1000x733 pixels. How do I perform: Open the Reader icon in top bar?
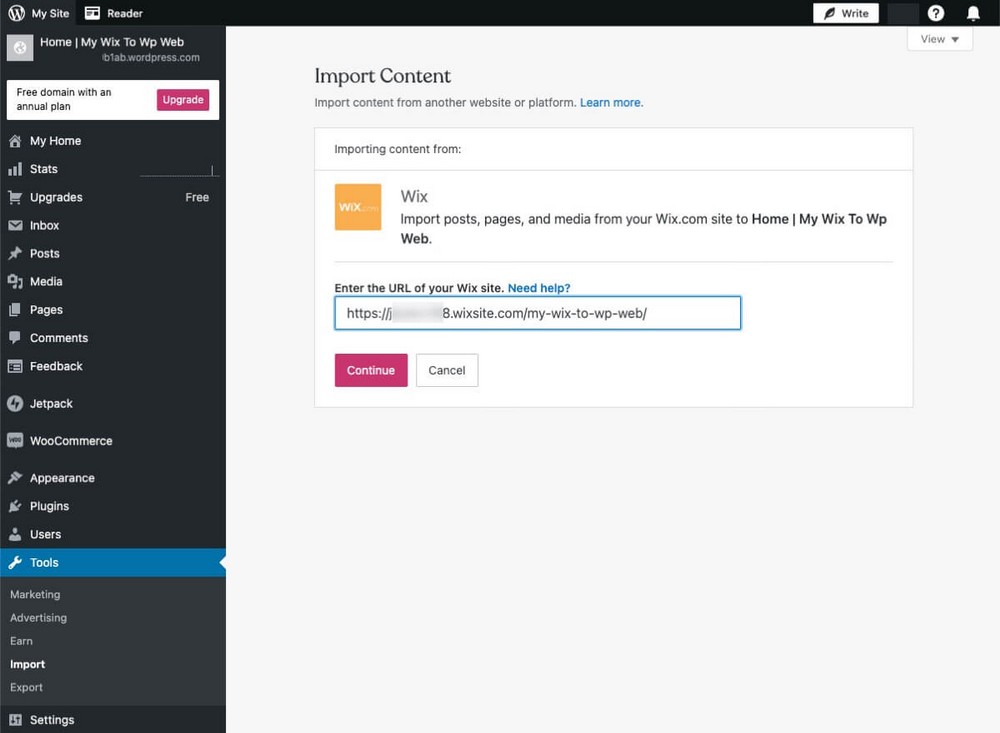pos(92,13)
